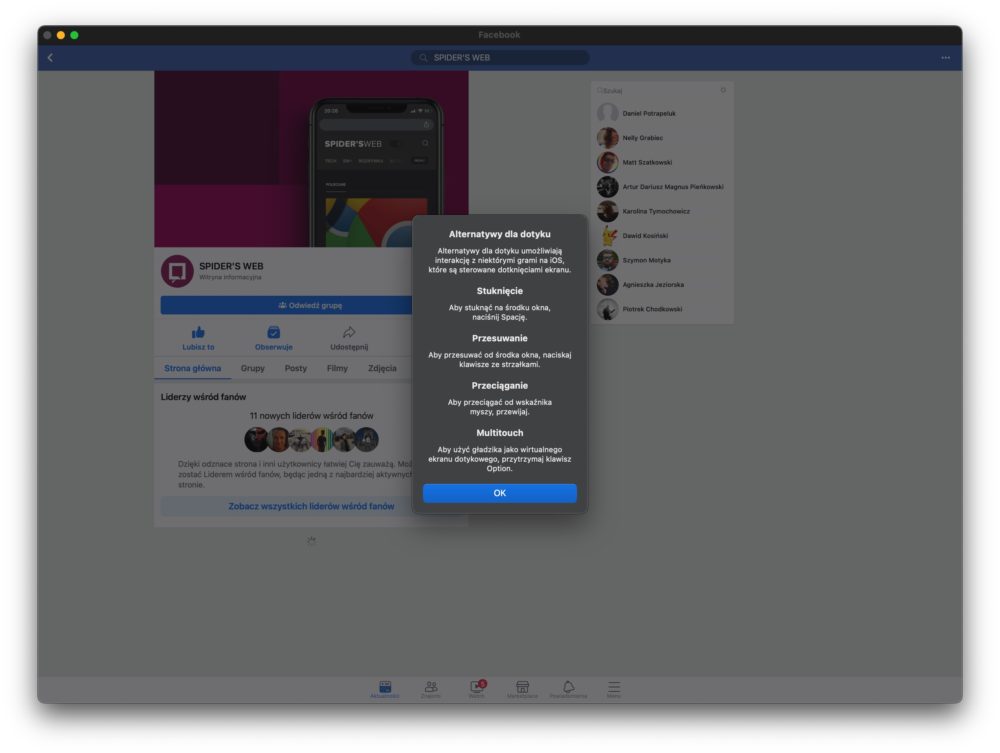1000x753 pixels.
Task: Click Nelly Grabiec's avatar photo
Action: click(x=607, y=138)
